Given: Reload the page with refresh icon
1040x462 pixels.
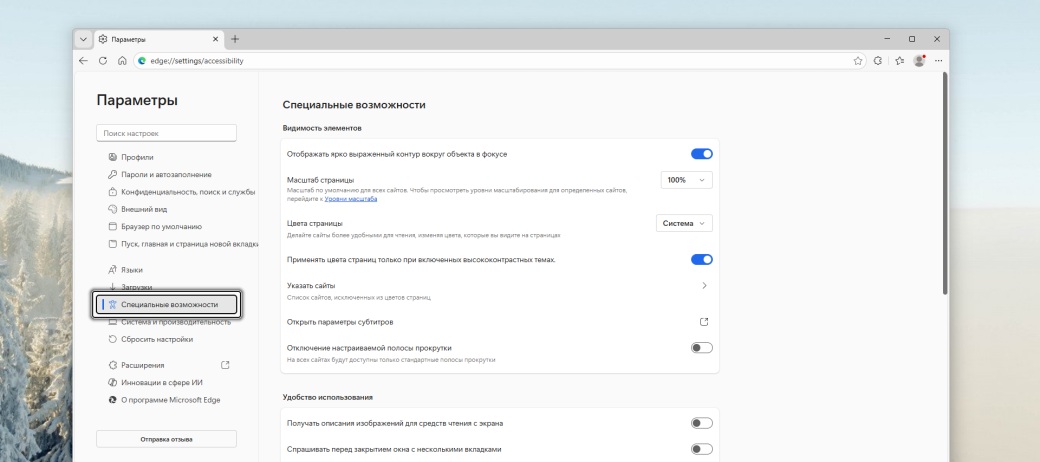Looking at the screenshot, I should click(102, 60).
